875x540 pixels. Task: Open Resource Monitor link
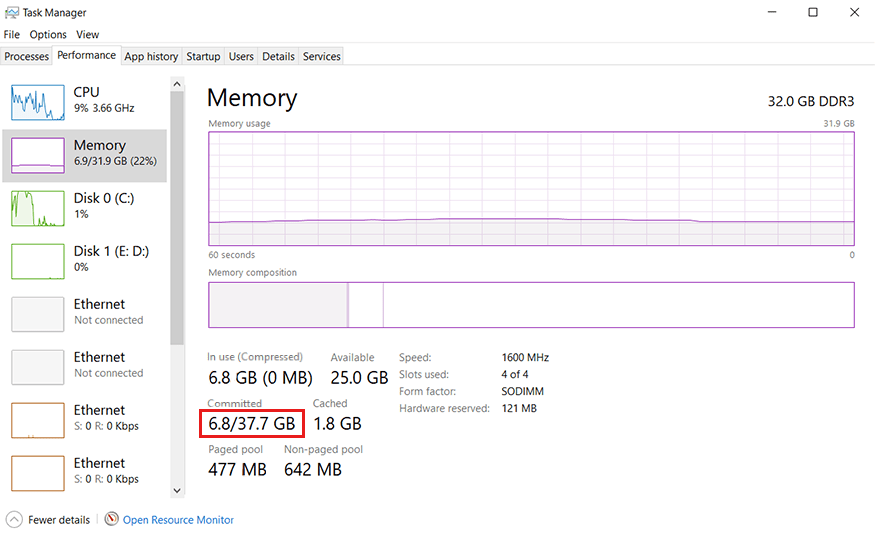pos(178,520)
